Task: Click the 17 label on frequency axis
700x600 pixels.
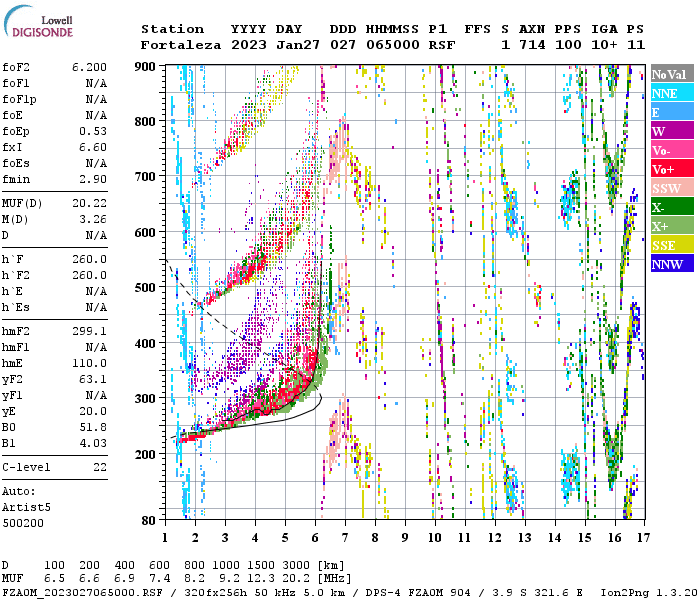Action: click(643, 537)
